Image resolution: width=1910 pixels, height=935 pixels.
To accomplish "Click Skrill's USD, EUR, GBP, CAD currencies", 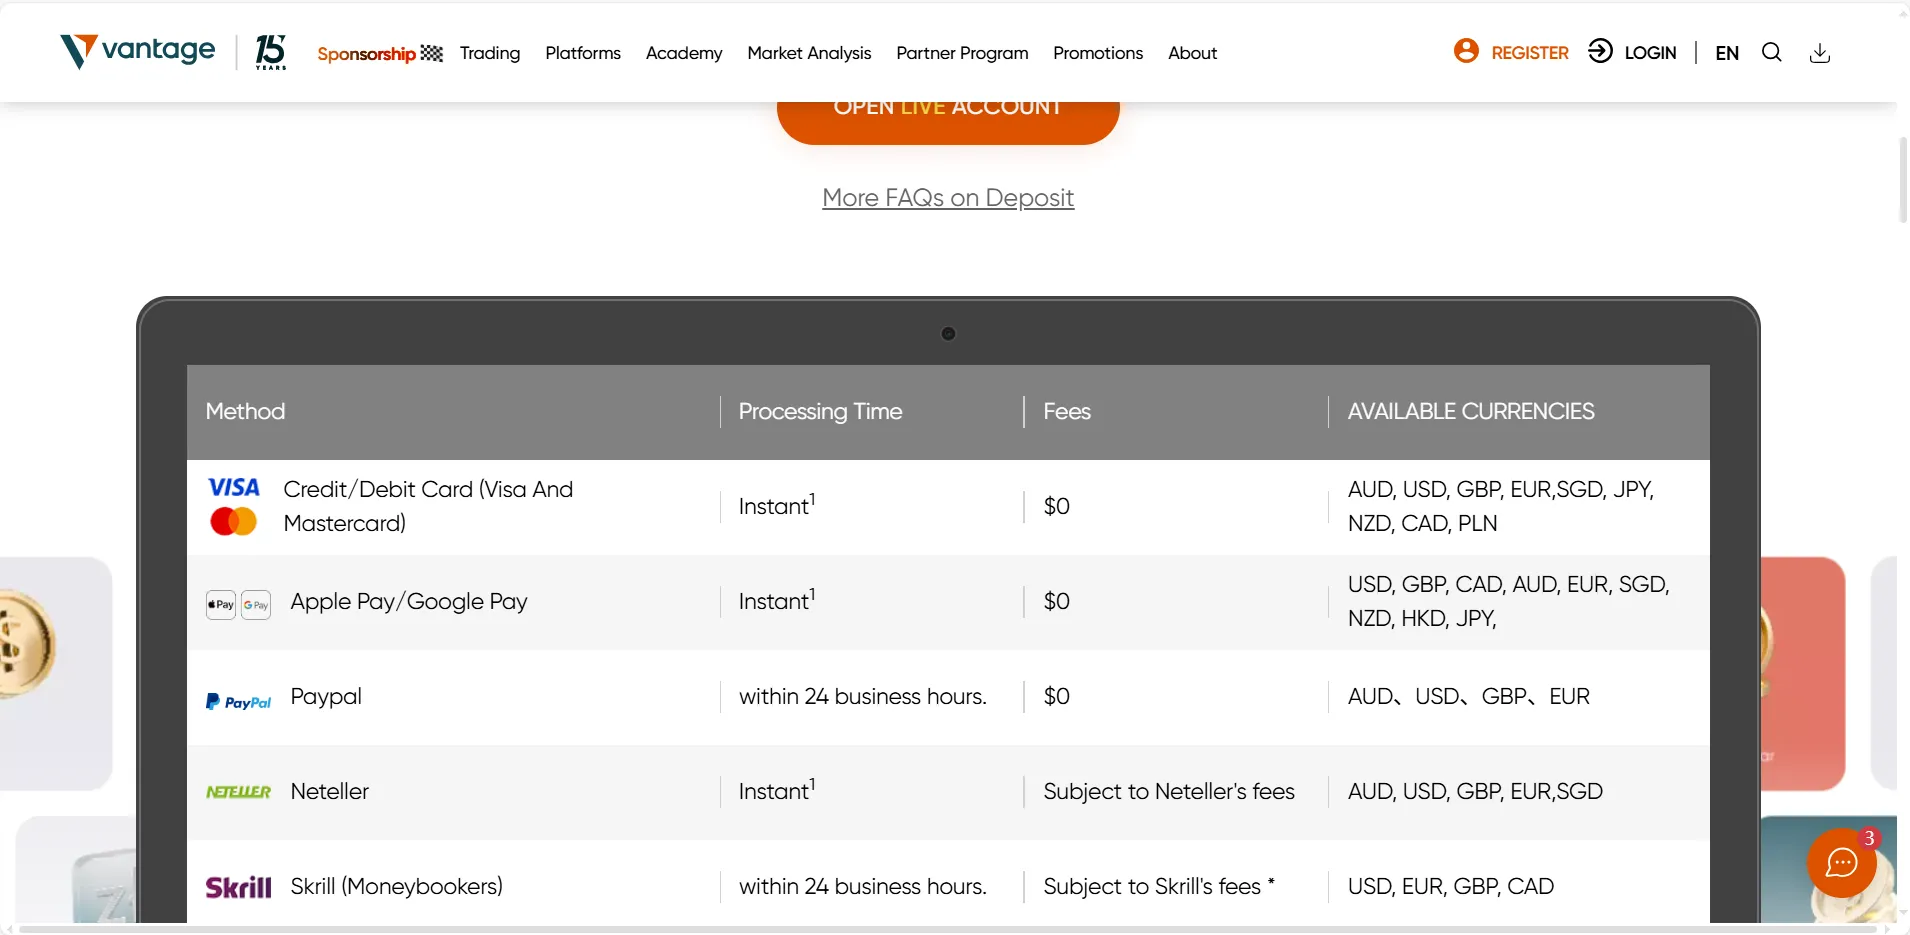I will click(1451, 886).
